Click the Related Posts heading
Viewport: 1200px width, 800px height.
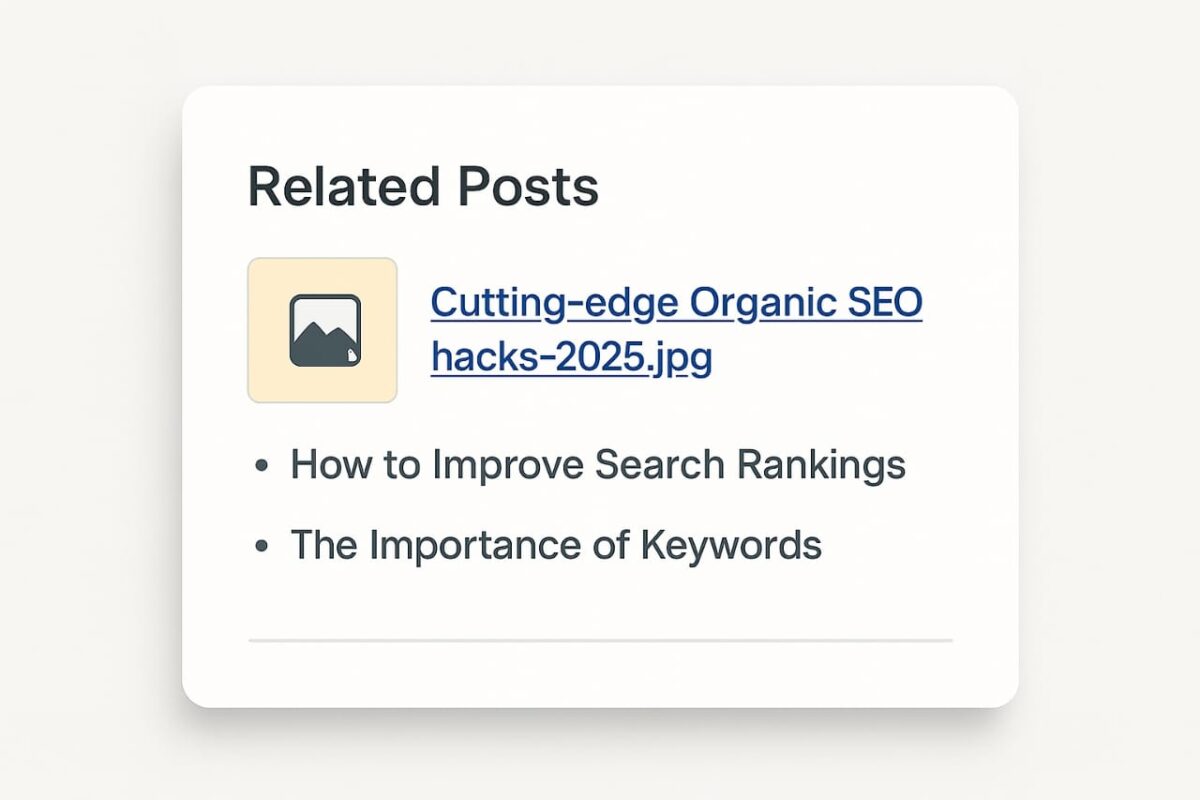[423, 187]
